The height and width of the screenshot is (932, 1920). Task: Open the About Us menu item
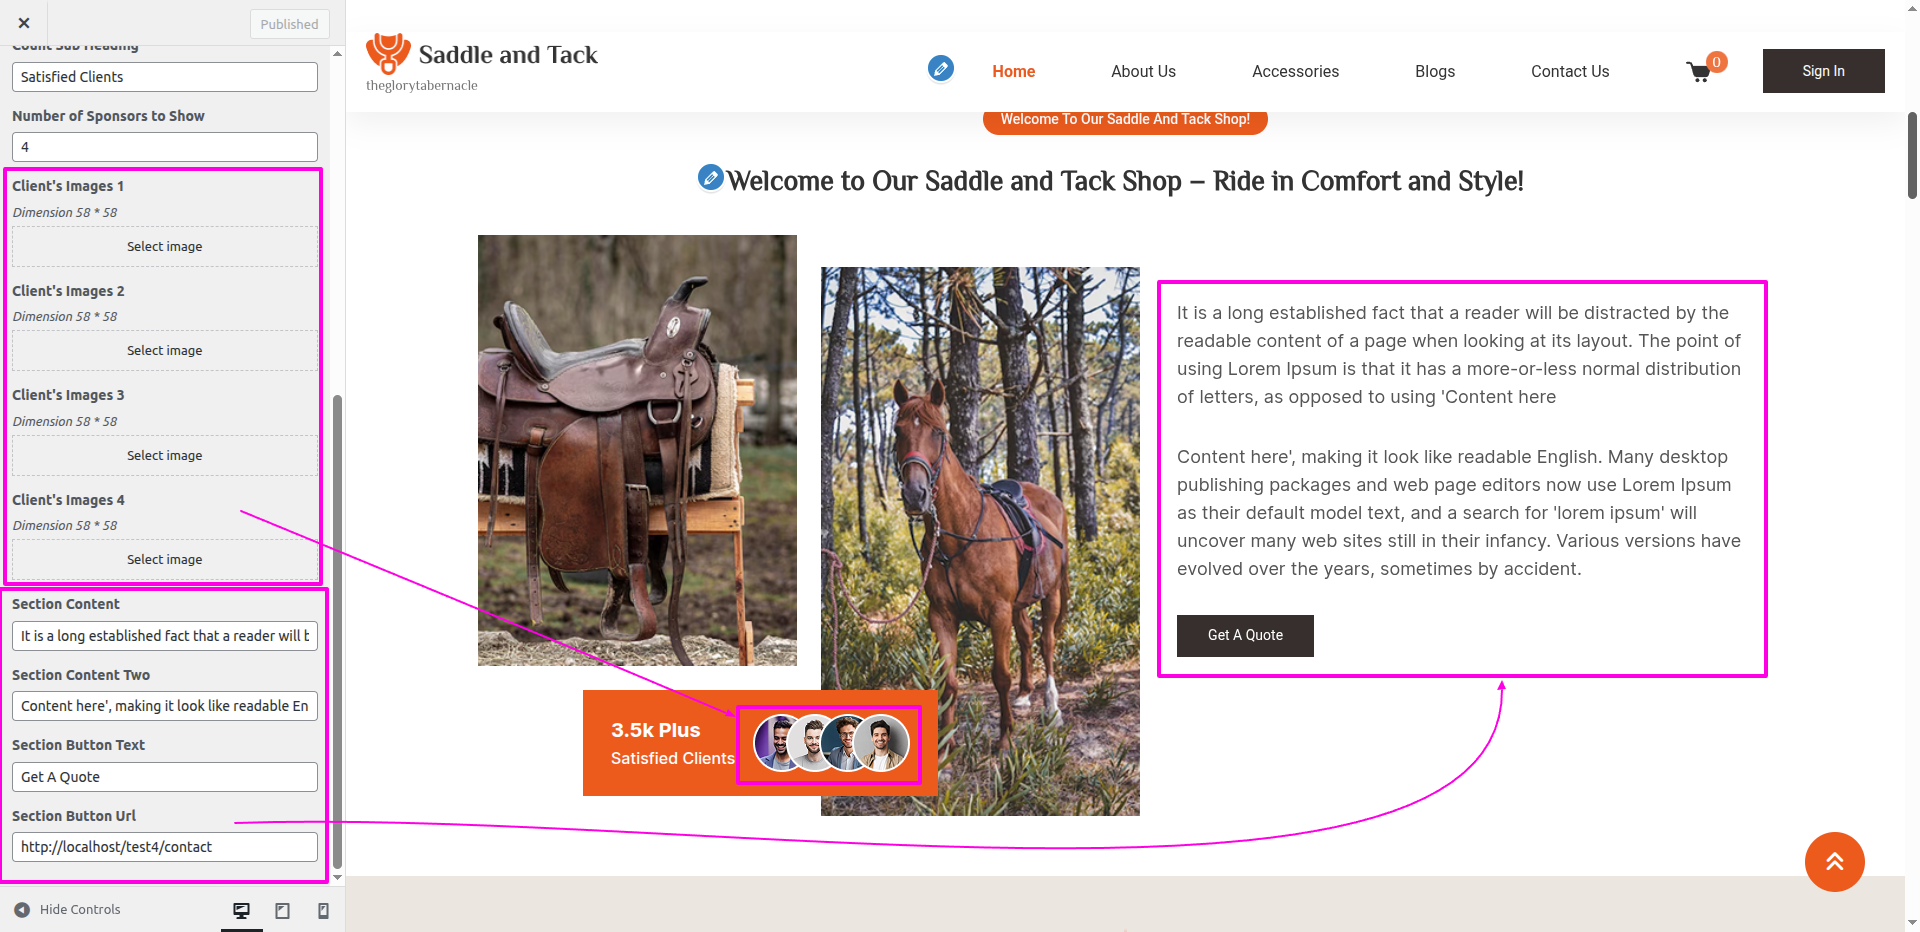1143,72
